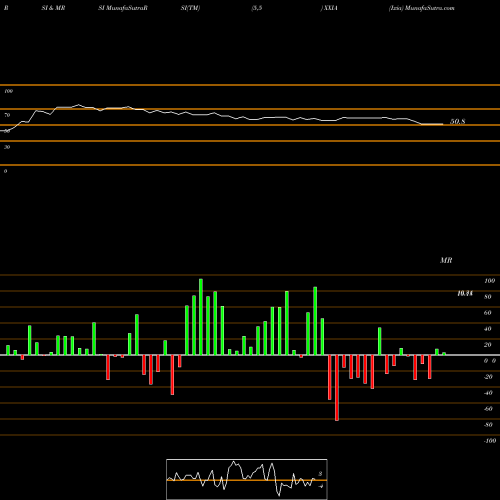Click the MR axis label 80
The image size is (500, 500).
tap(487, 297)
